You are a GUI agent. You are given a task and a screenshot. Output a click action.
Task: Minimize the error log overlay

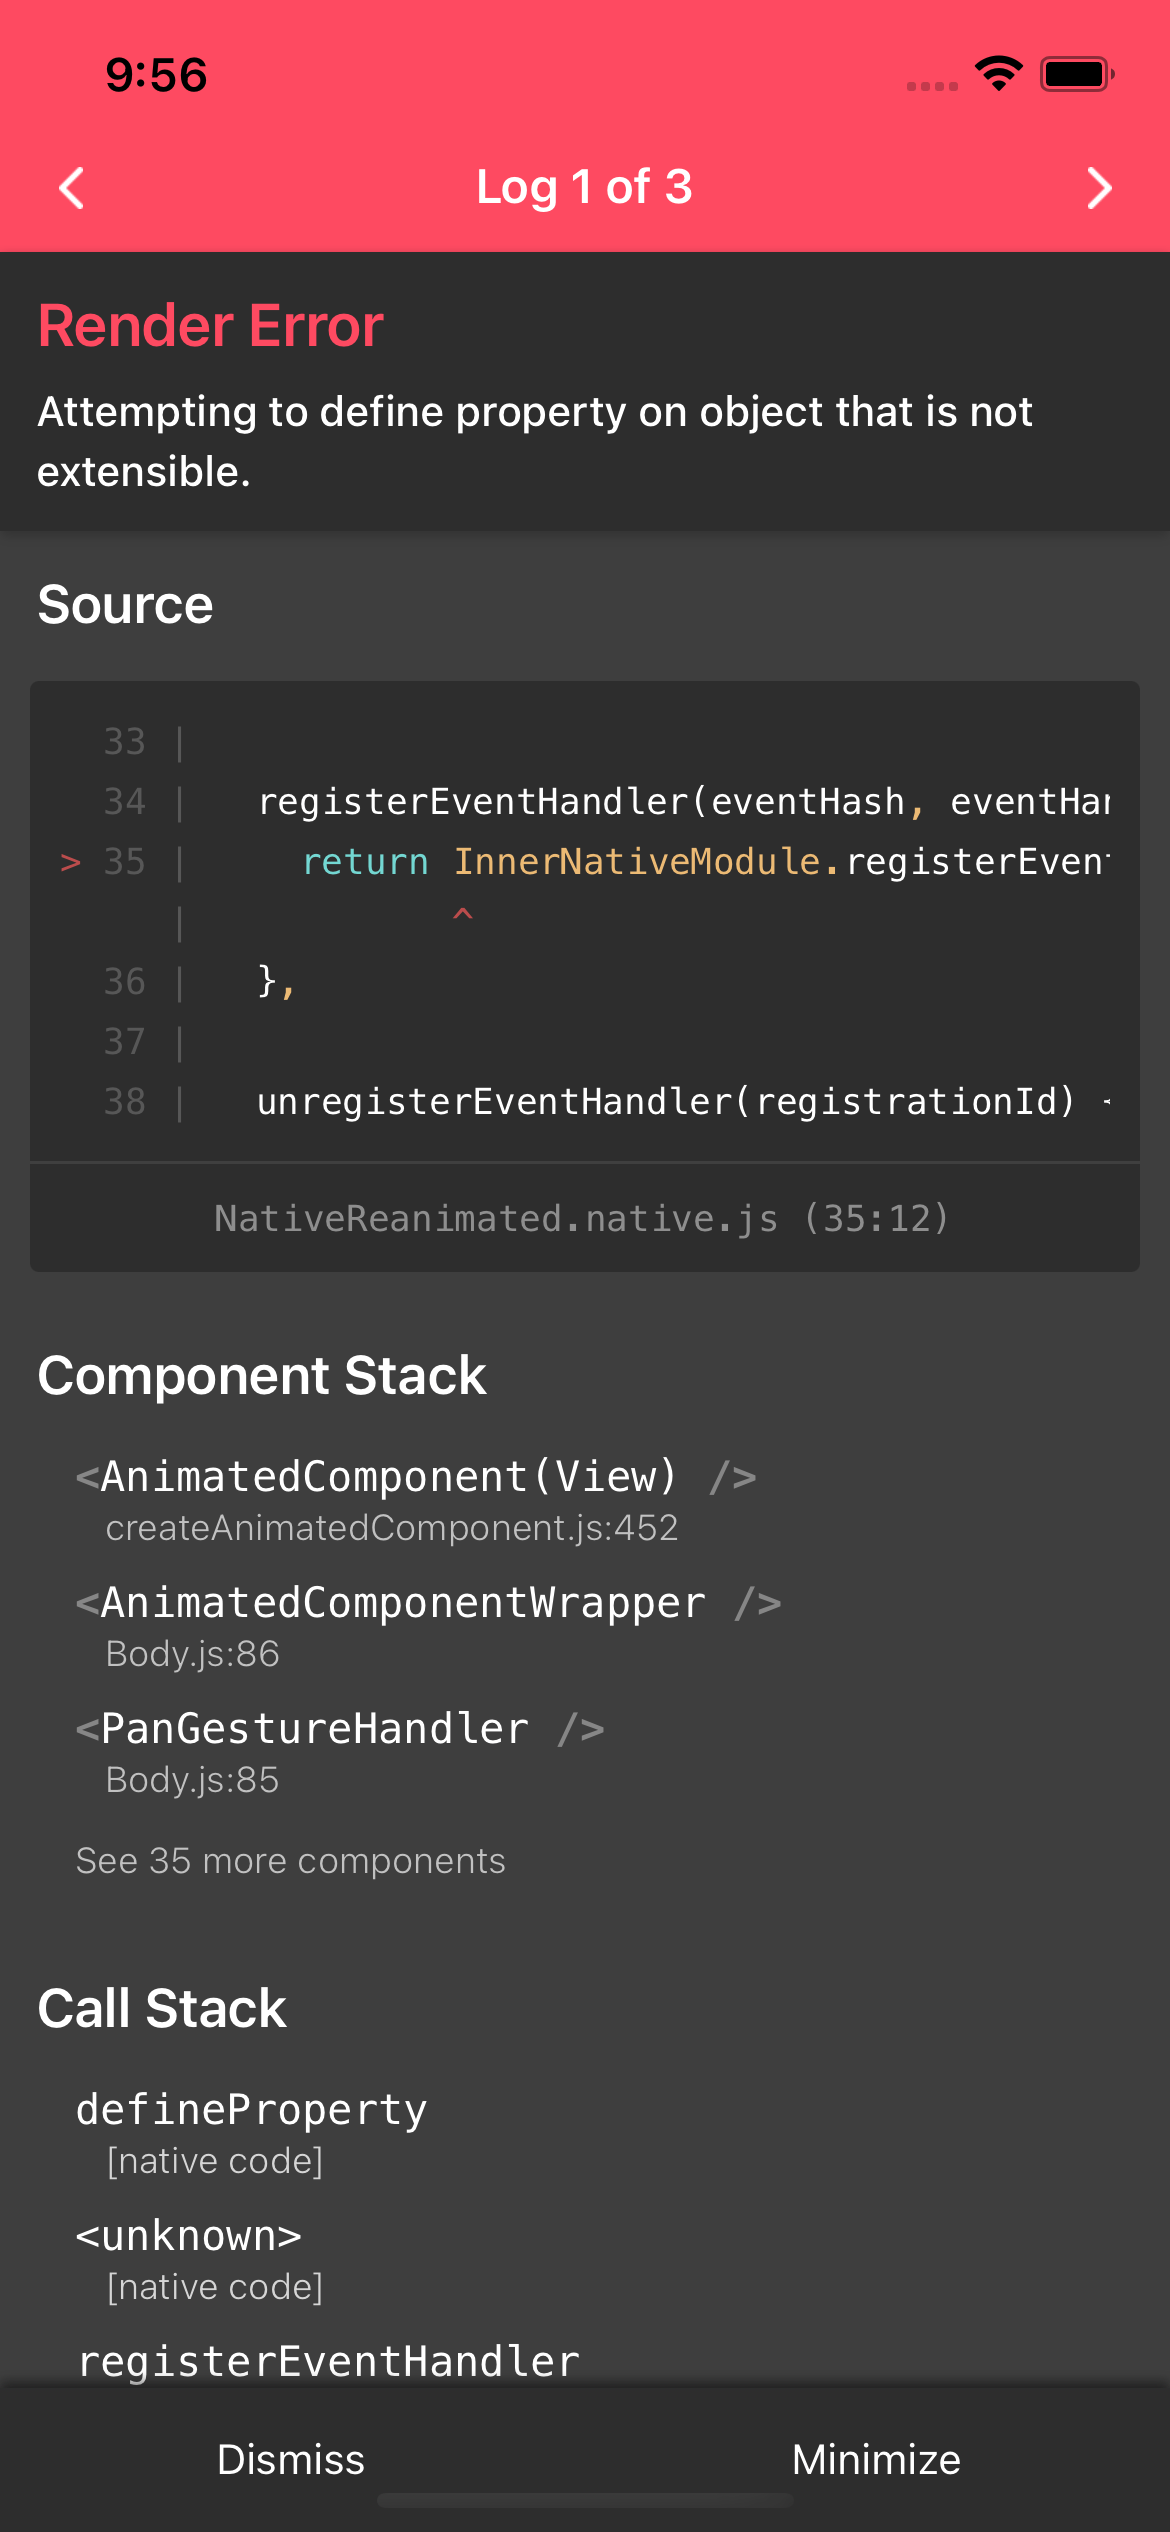coord(876,2459)
